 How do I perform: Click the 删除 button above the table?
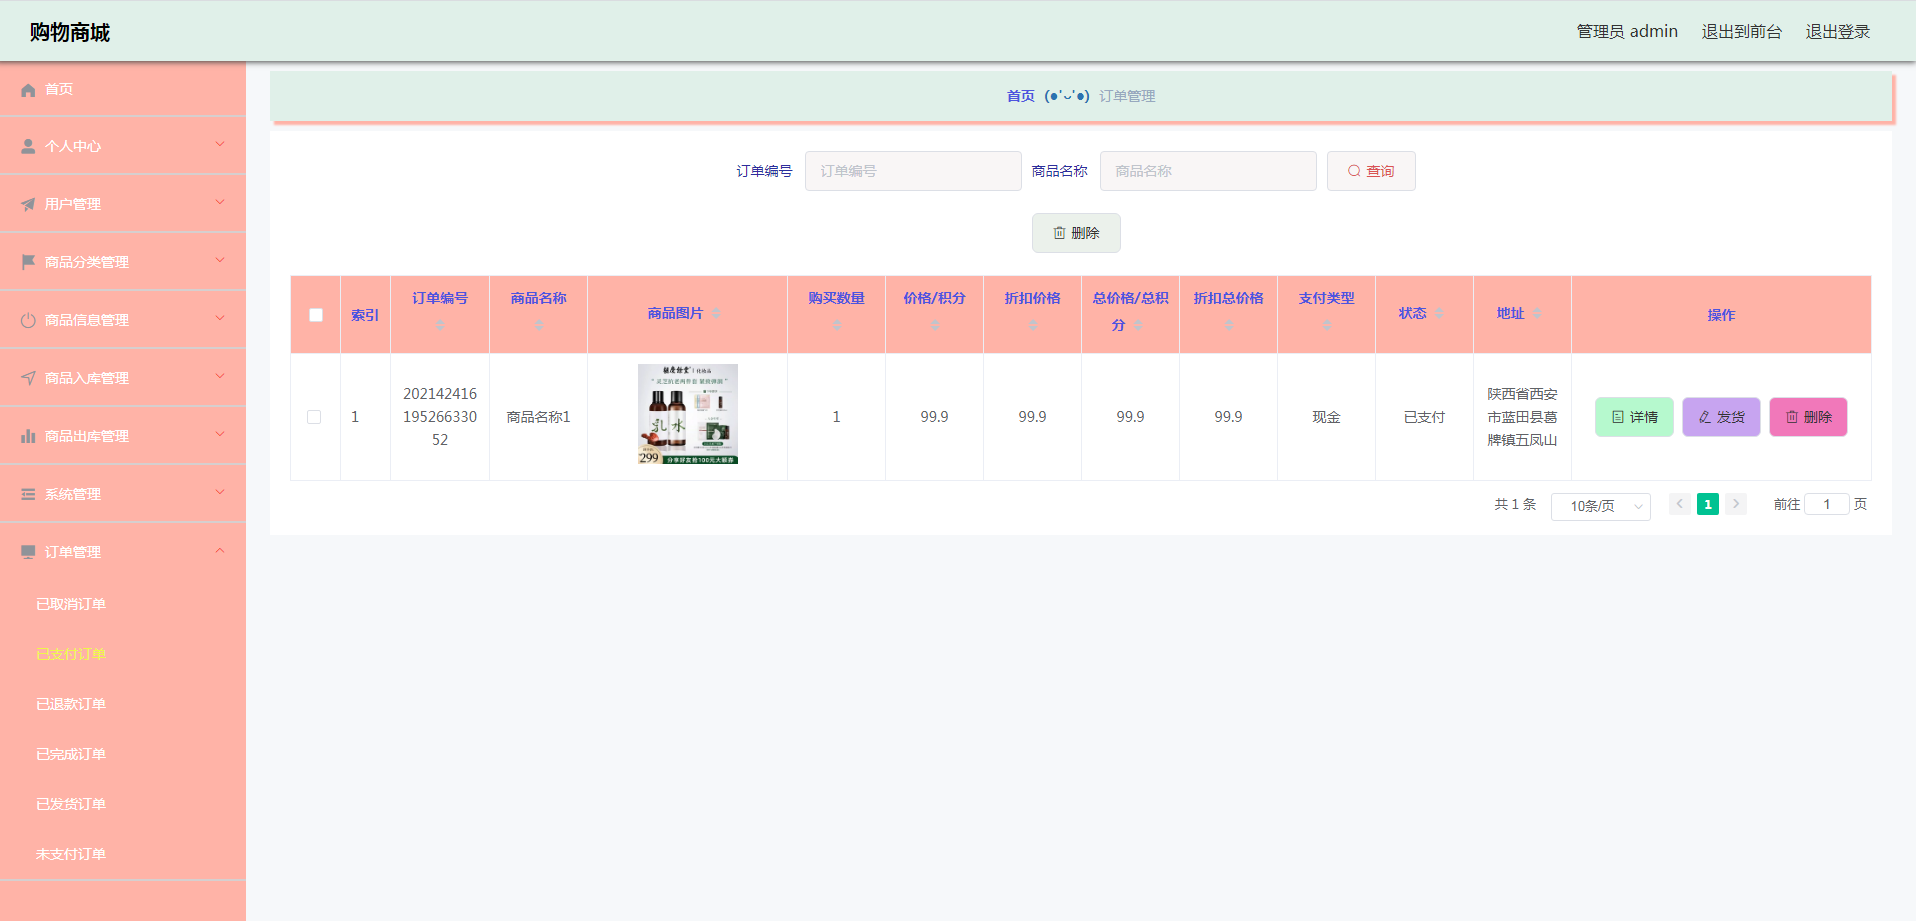click(1076, 233)
